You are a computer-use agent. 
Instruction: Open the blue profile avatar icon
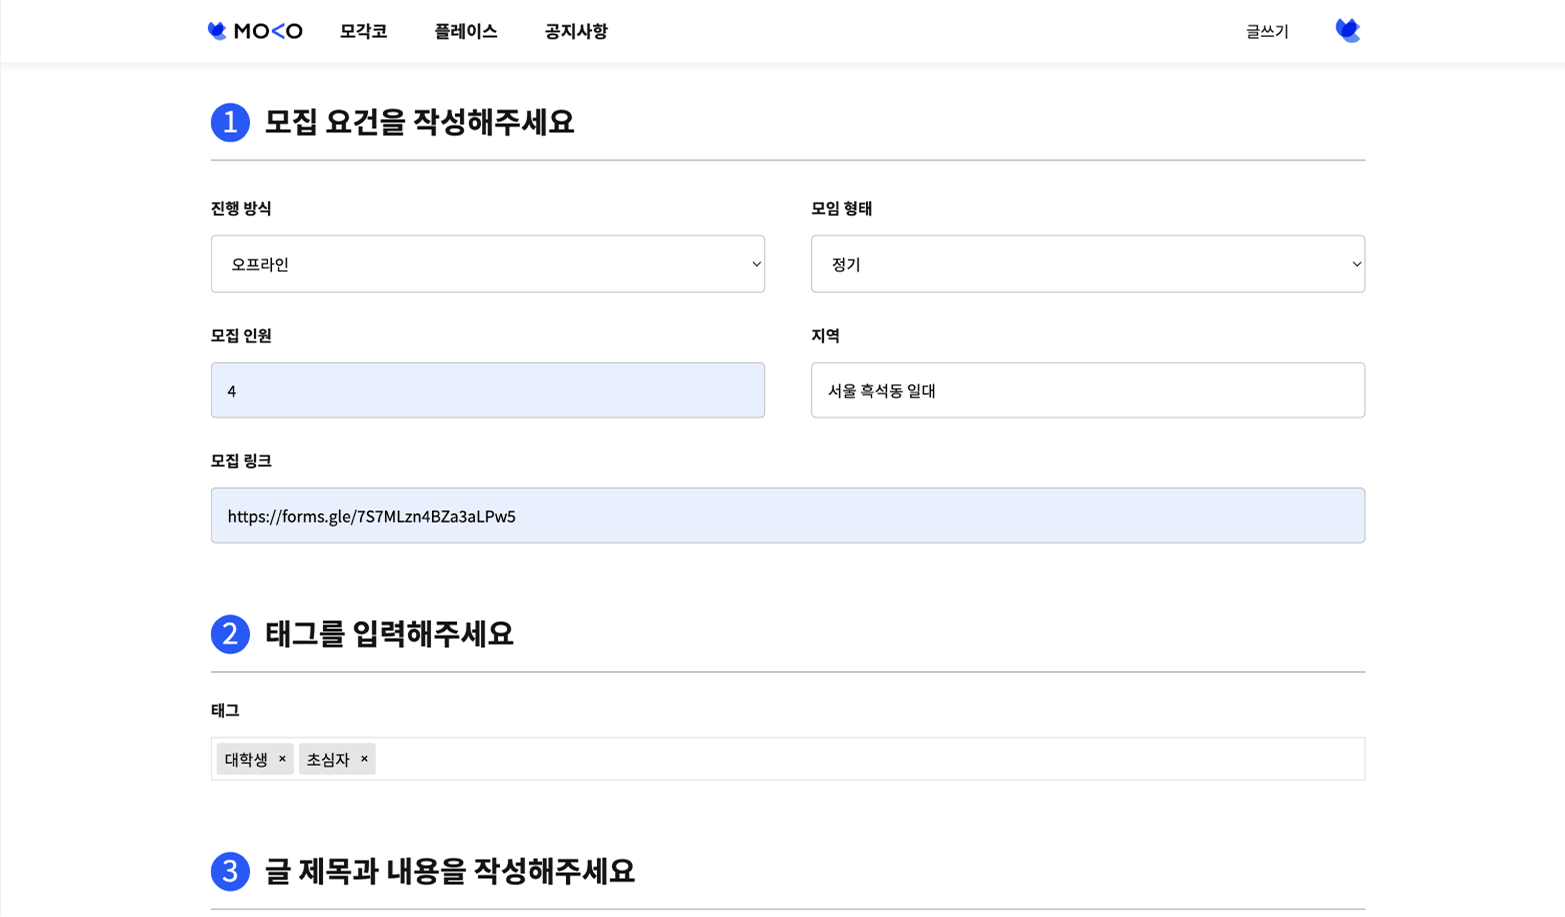[1347, 31]
